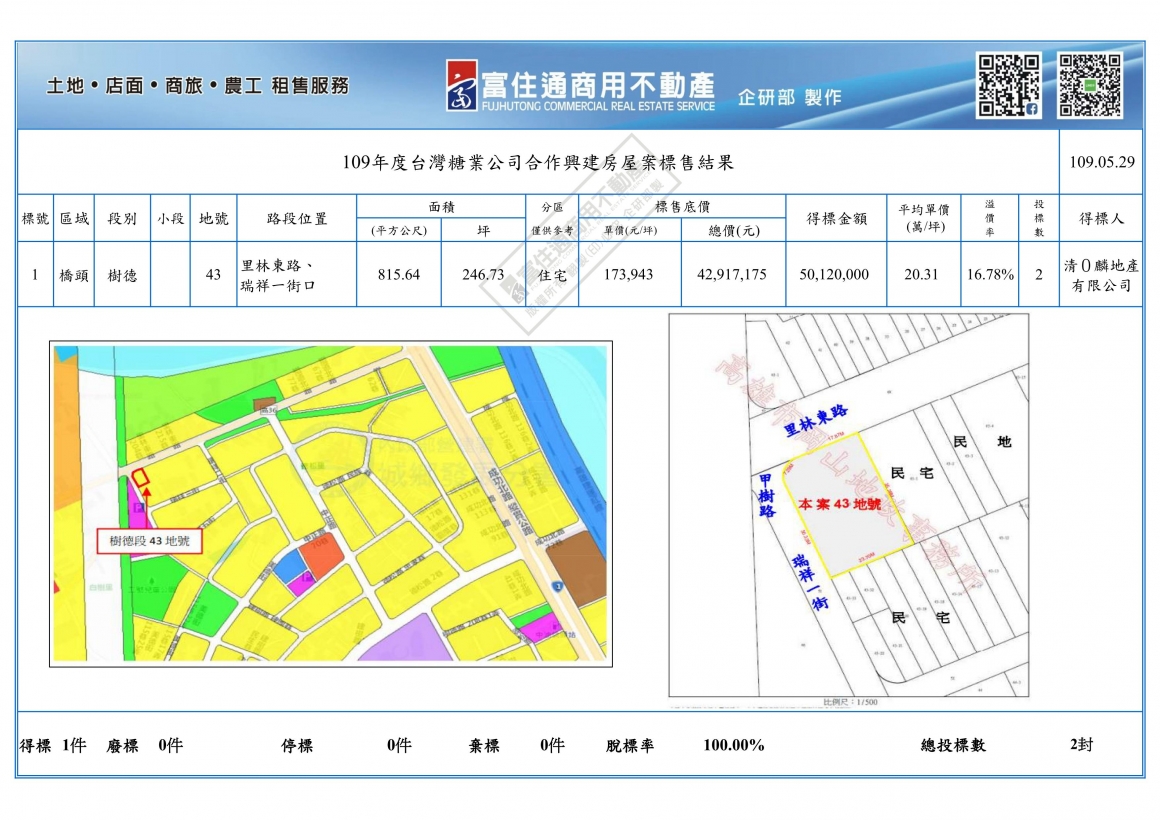Screen dimensions: 1160x820
Task: Click the '富住通商用不動產' company name
Action: click(598, 85)
